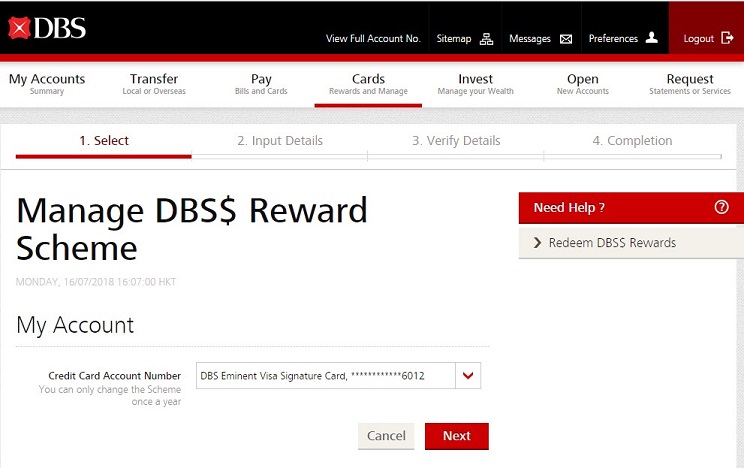Click the Logout arrow icon
The height and width of the screenshot is (468, 744).
[x=727, y=38]
